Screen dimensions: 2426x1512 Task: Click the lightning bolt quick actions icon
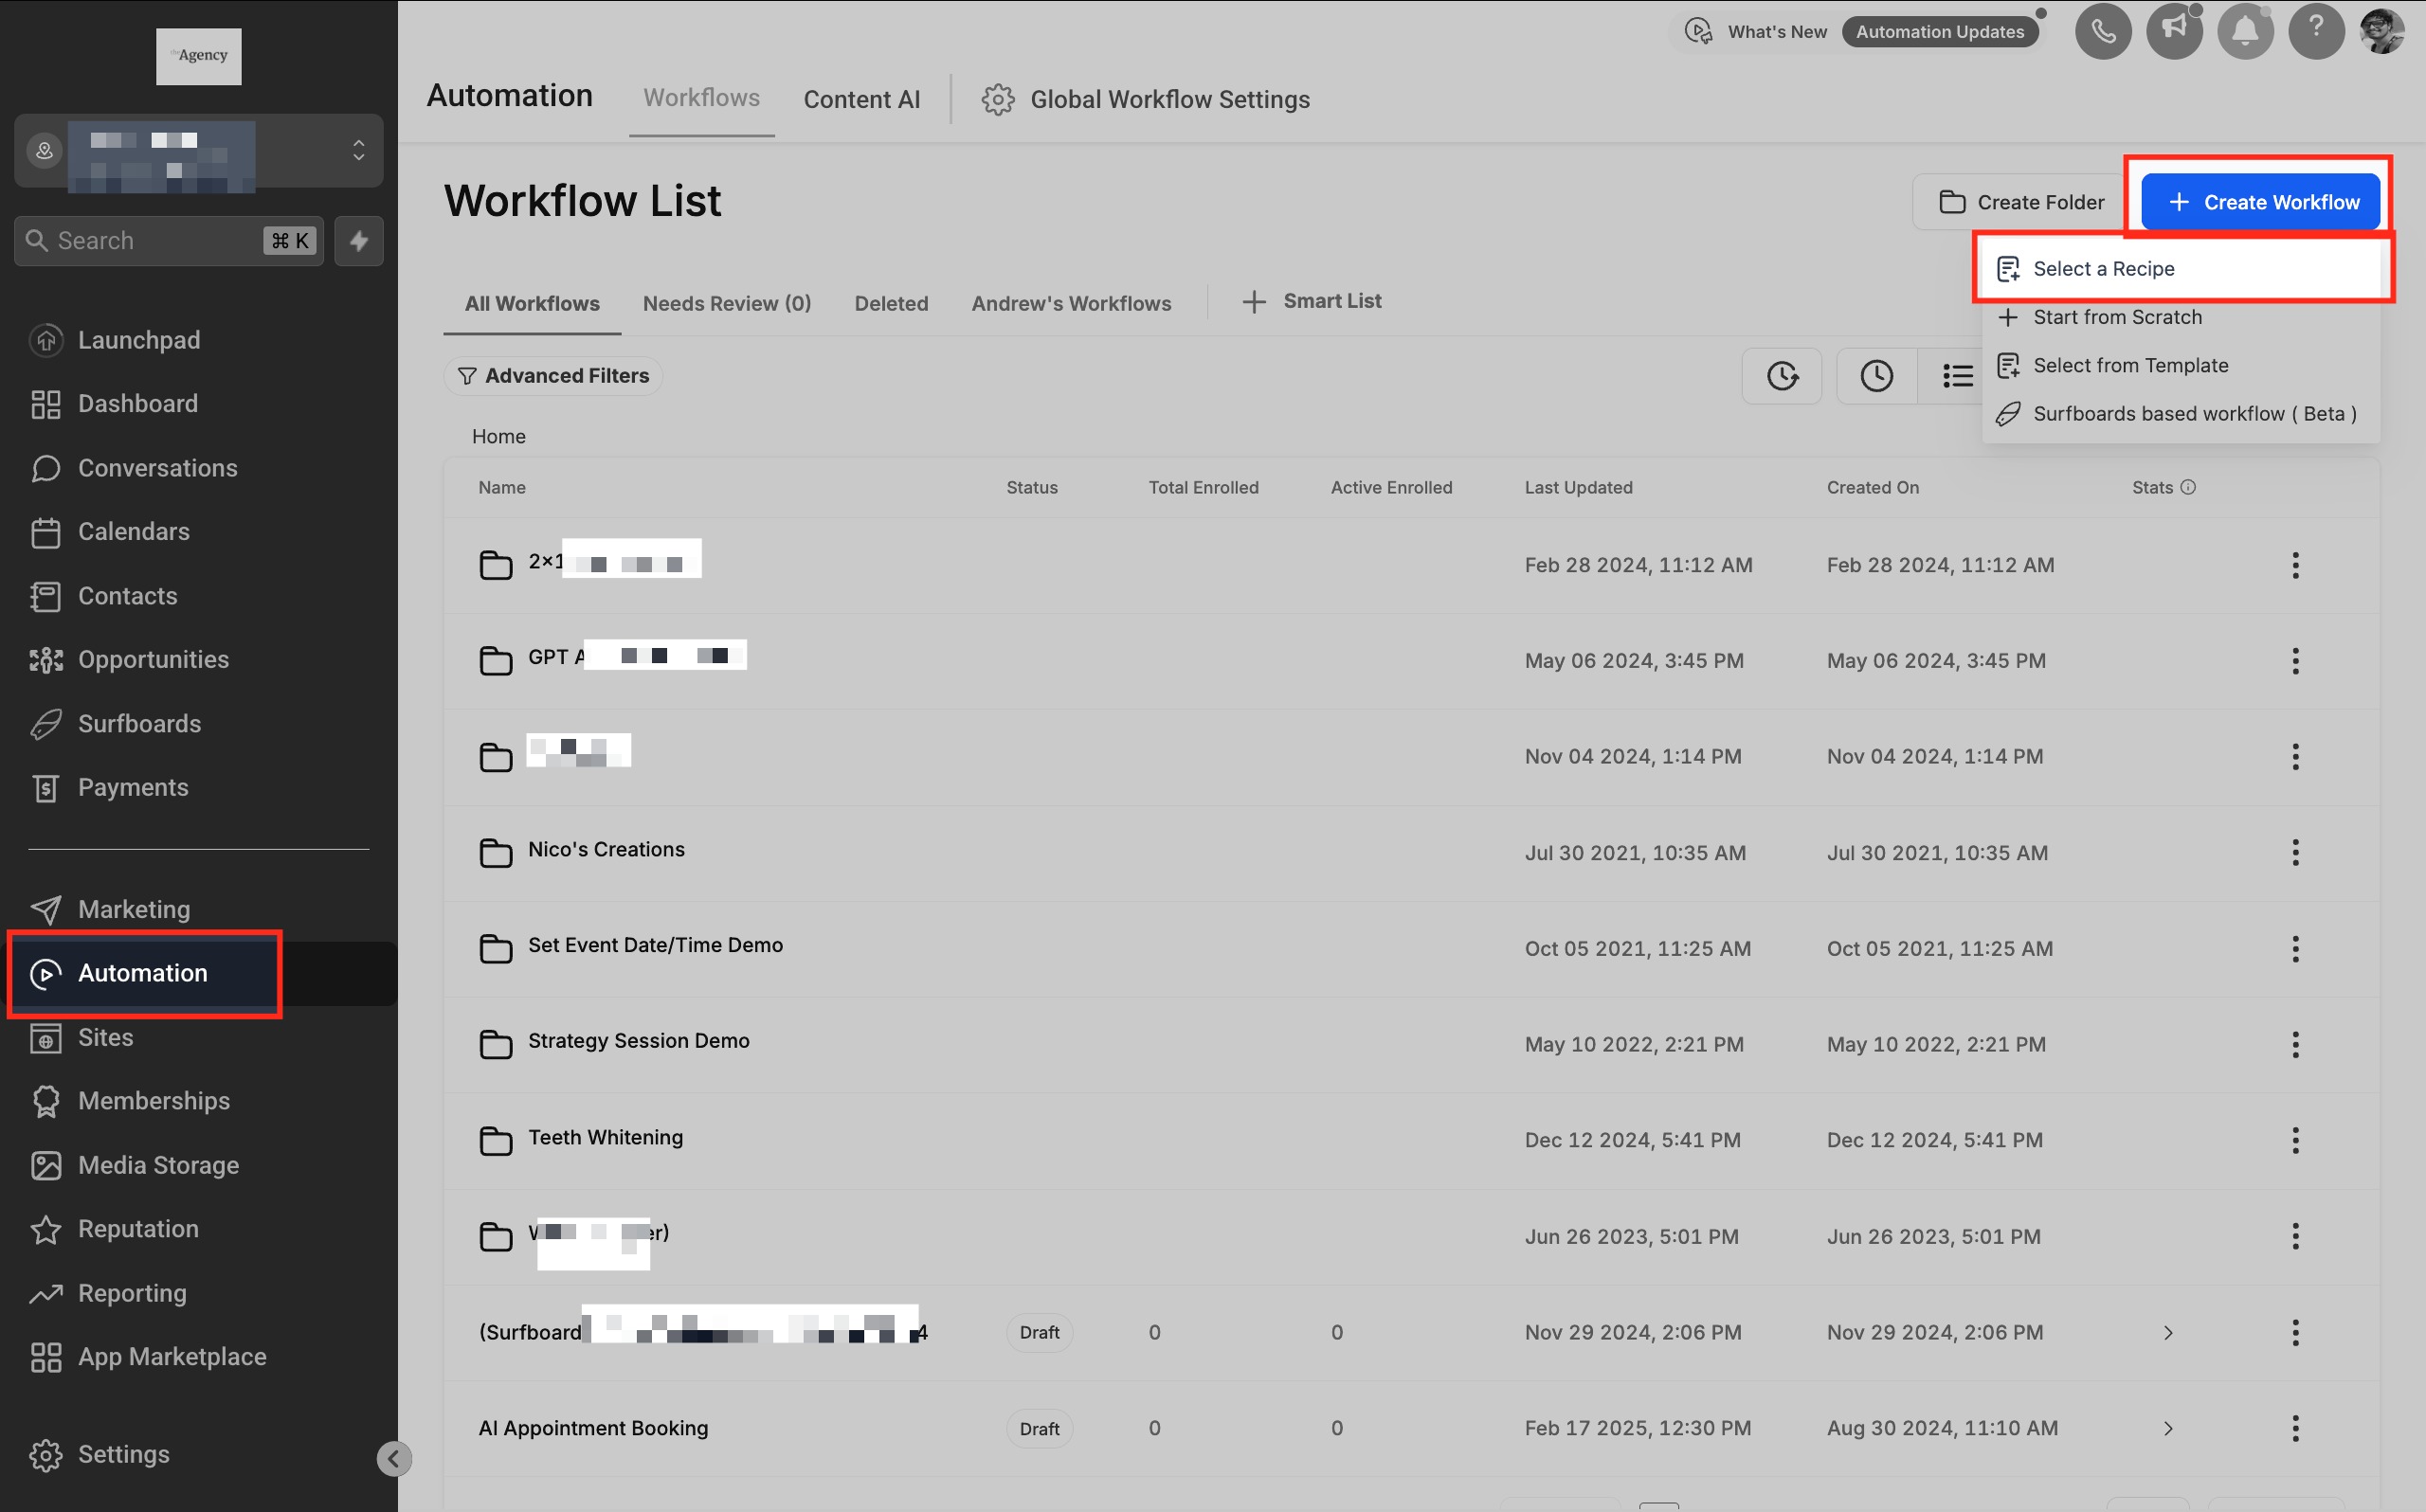click(359, 241)
